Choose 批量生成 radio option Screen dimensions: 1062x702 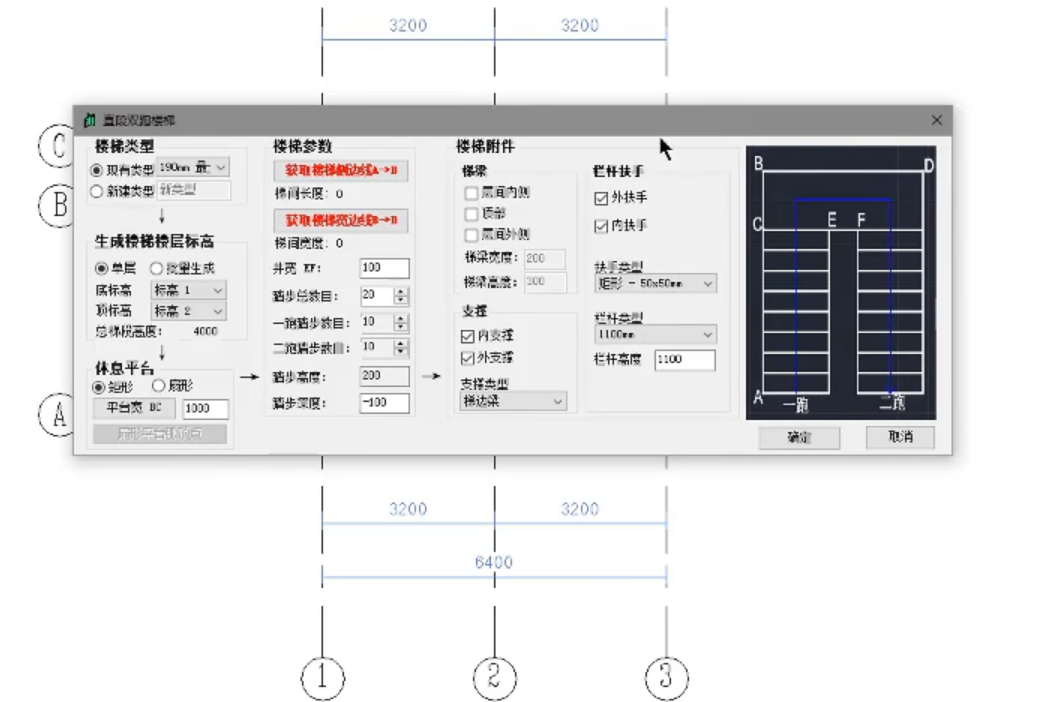(156, 268)
